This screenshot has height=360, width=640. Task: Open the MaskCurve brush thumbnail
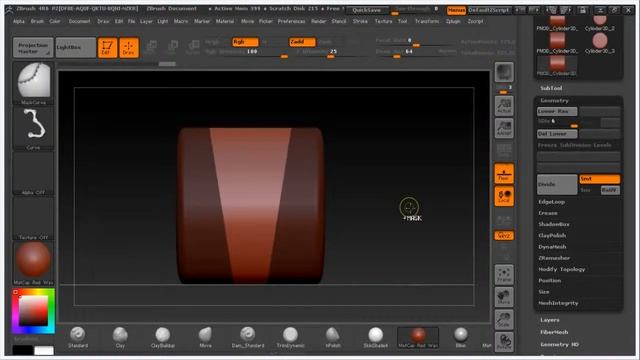pos(33,83)
